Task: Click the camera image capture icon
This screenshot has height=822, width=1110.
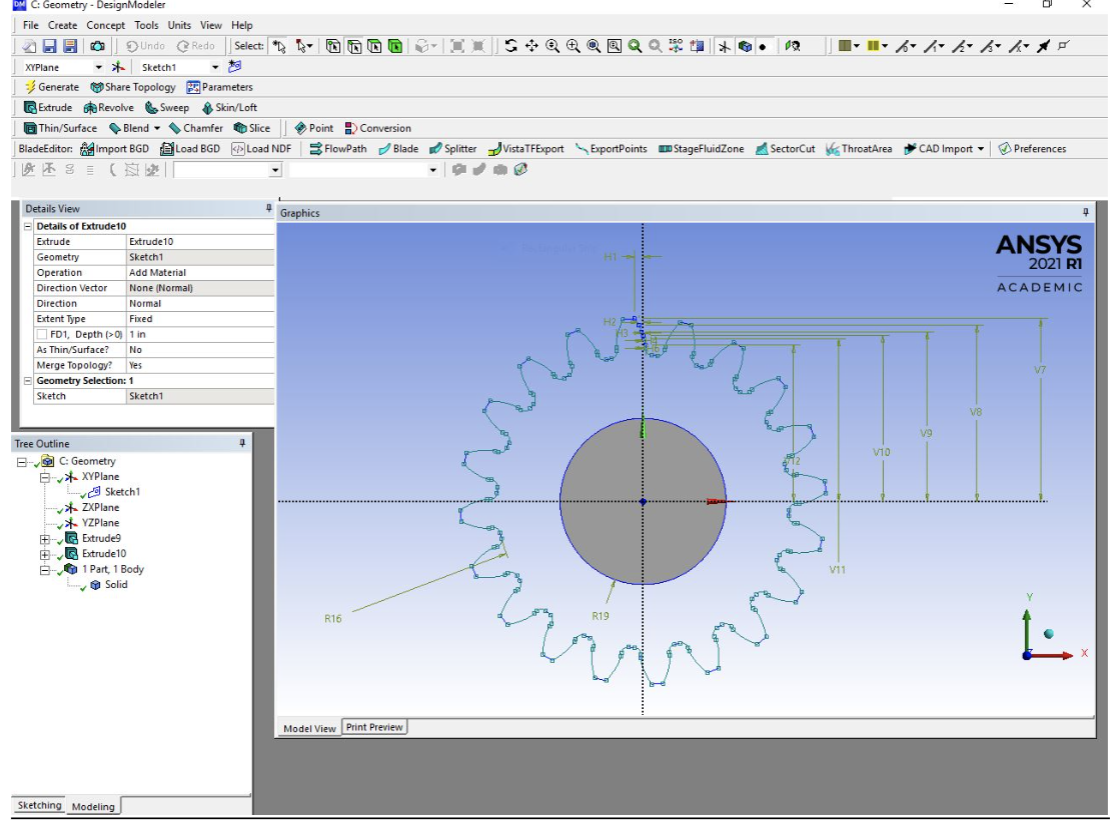Action: pos(97,46)
